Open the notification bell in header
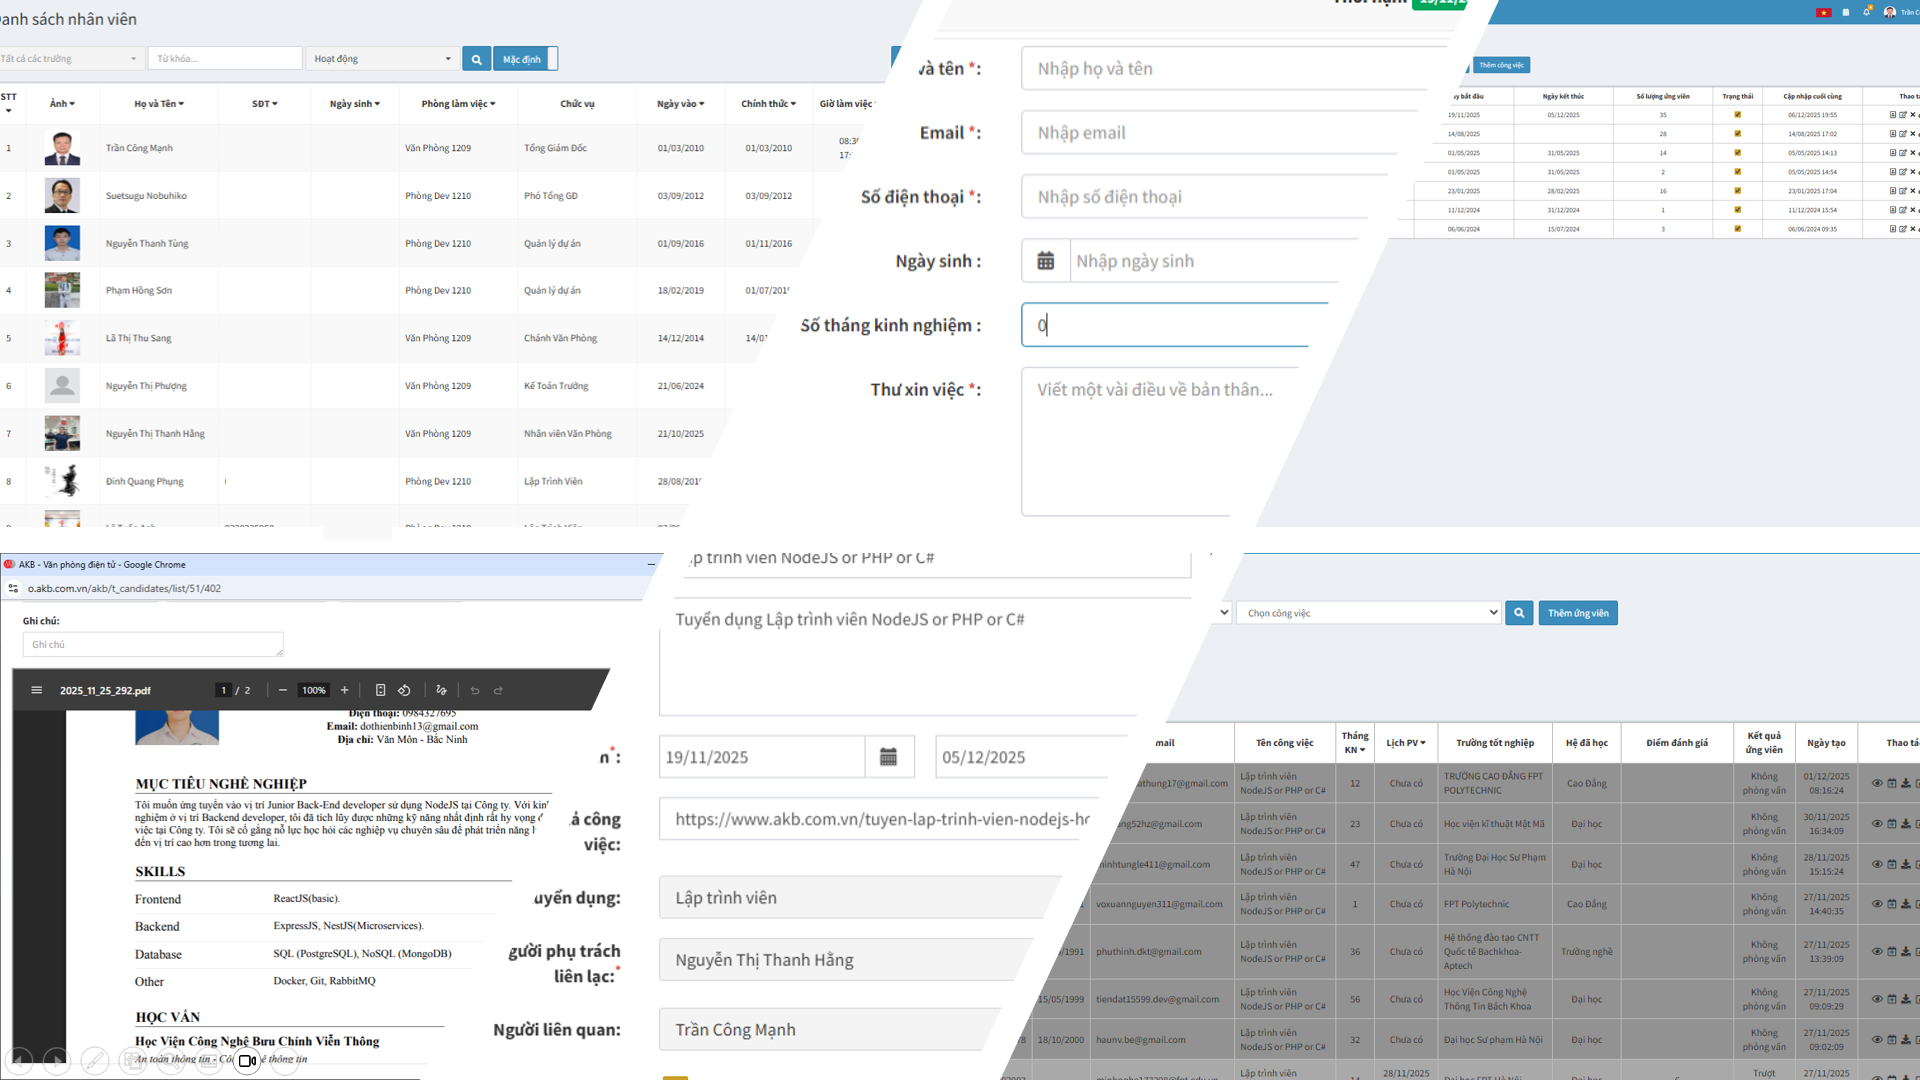 pyautogui.click(x=1866, y=12)
